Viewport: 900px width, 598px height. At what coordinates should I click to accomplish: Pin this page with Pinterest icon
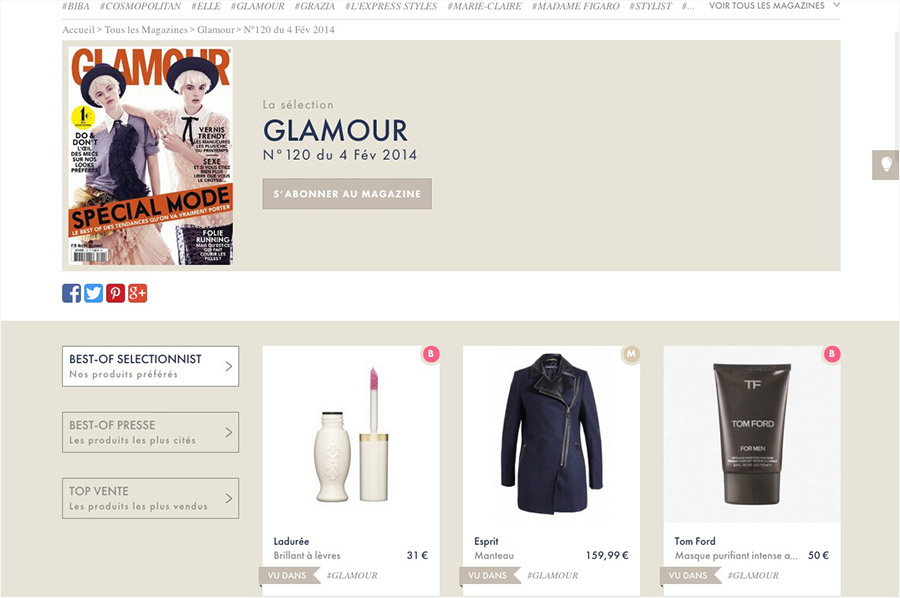pos(115,293)
